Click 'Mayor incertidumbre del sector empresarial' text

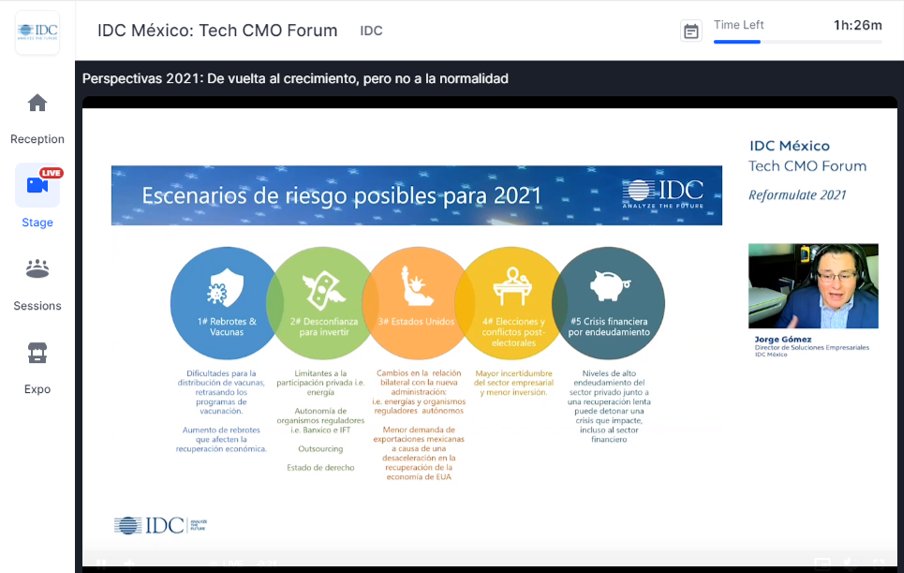514,383
